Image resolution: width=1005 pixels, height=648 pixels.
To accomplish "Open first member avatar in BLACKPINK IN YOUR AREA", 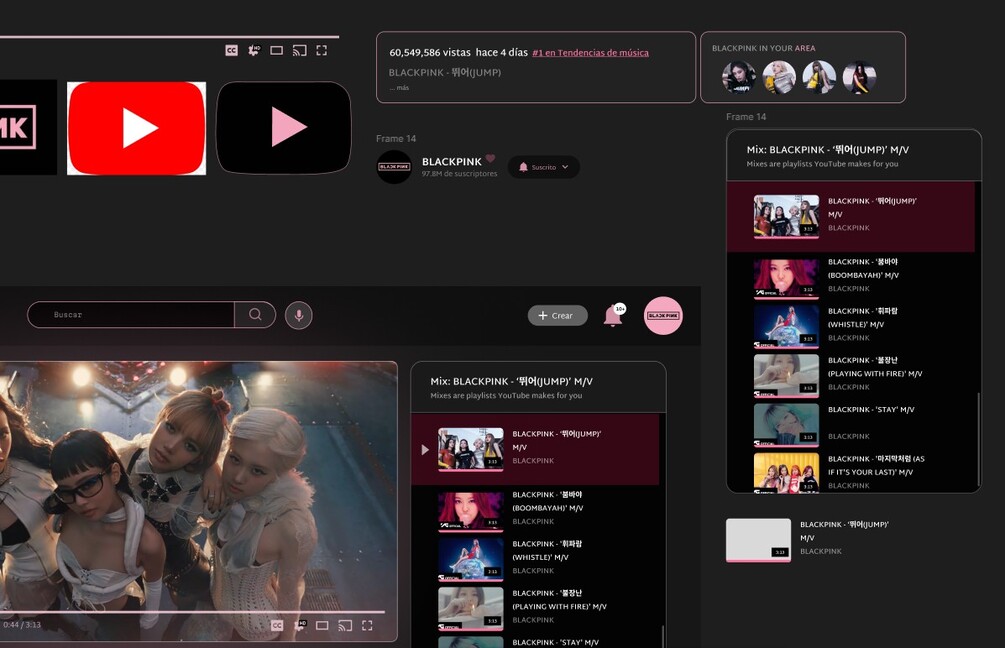I will click(x=738, y=77).
